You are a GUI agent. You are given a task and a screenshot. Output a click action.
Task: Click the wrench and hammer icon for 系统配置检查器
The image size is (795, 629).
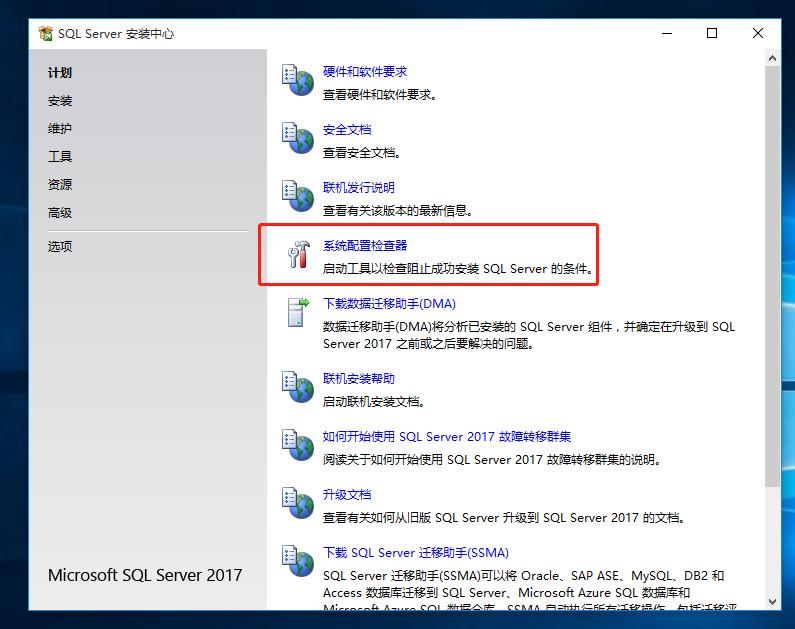(x=299, y=254)
